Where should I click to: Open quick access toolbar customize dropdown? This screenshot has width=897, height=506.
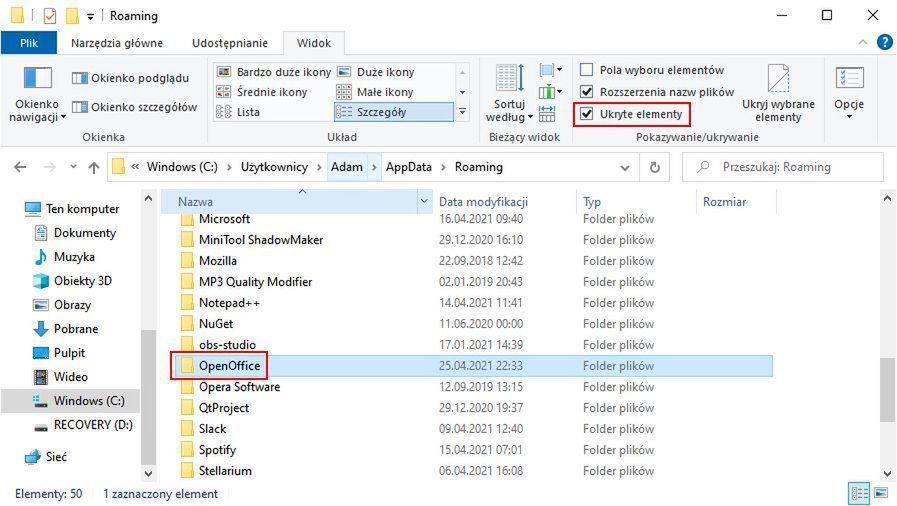pos(90,17)
